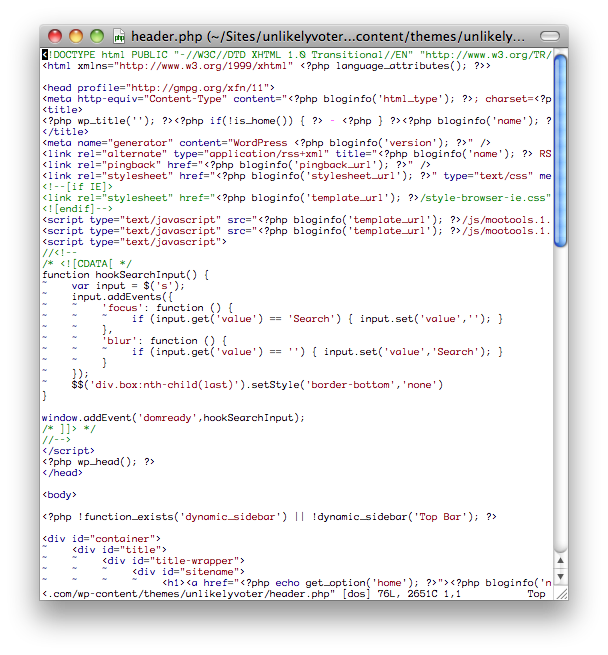Click the vertical scrollbar thumb
Image resolution: width=608 pixels, height=655 pixels.
tap(560, 151)
